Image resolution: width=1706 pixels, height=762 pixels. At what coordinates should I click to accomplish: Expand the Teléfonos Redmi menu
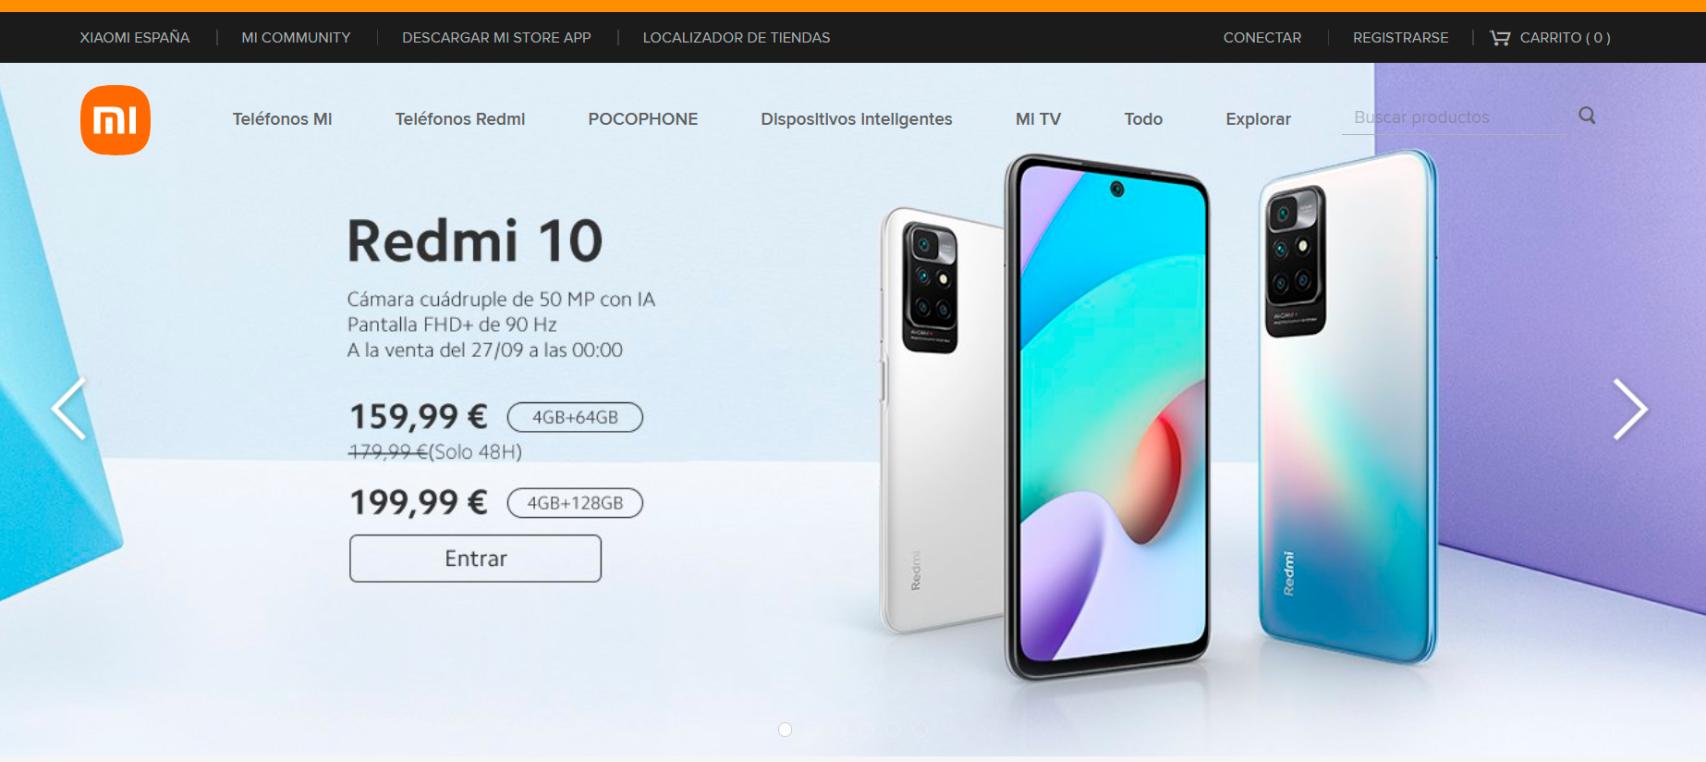pyautogui.click(x=460, y=119)
